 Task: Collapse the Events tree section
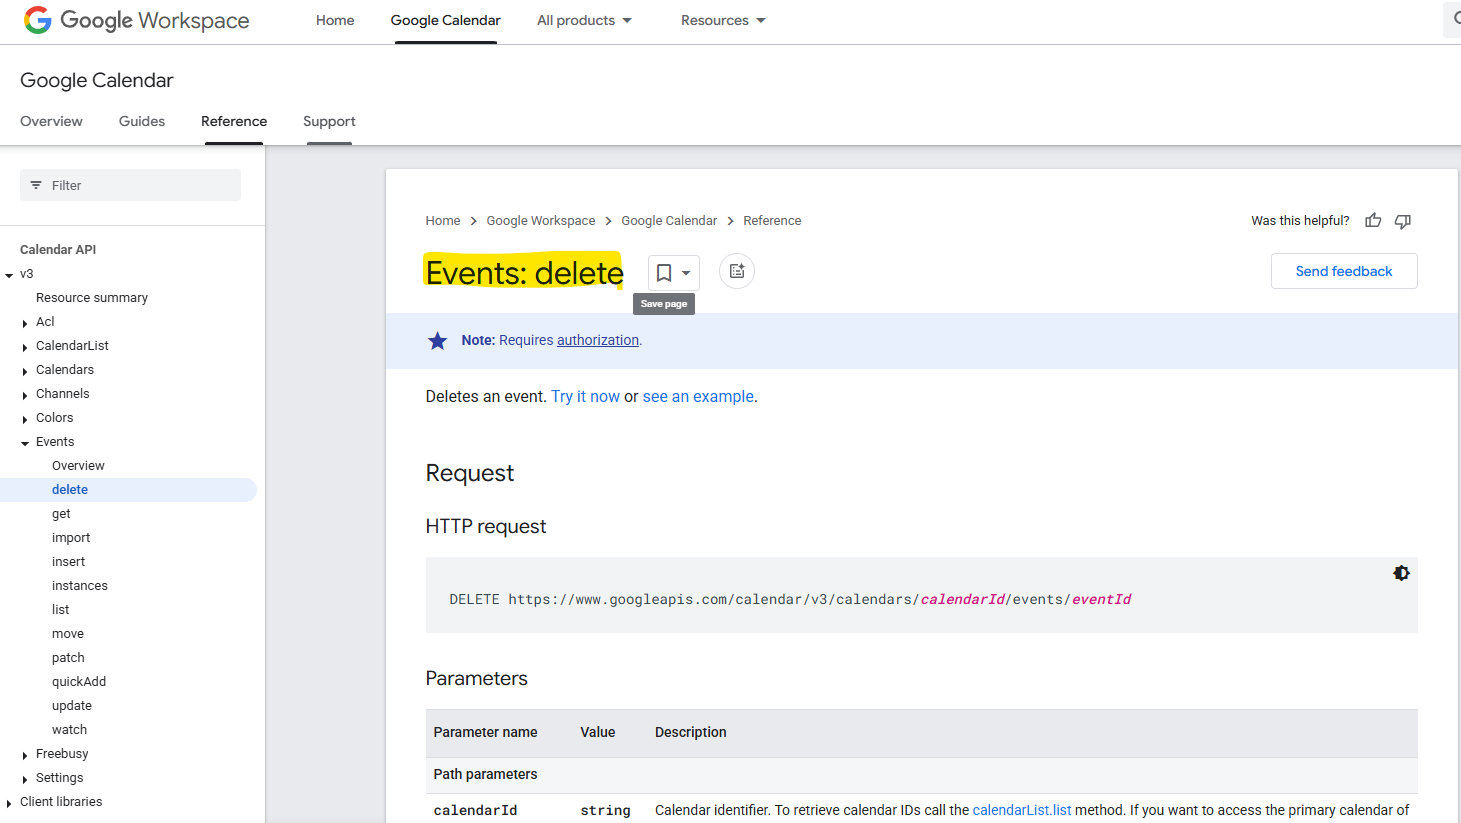[25, 443]
